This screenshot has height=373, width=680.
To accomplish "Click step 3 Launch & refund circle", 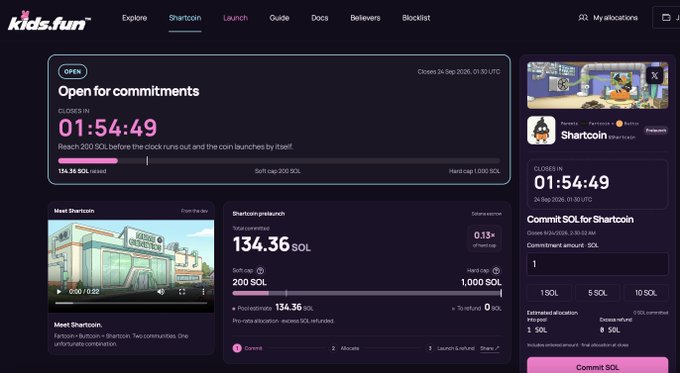I will pyautogui.click(x=430, y=348).
